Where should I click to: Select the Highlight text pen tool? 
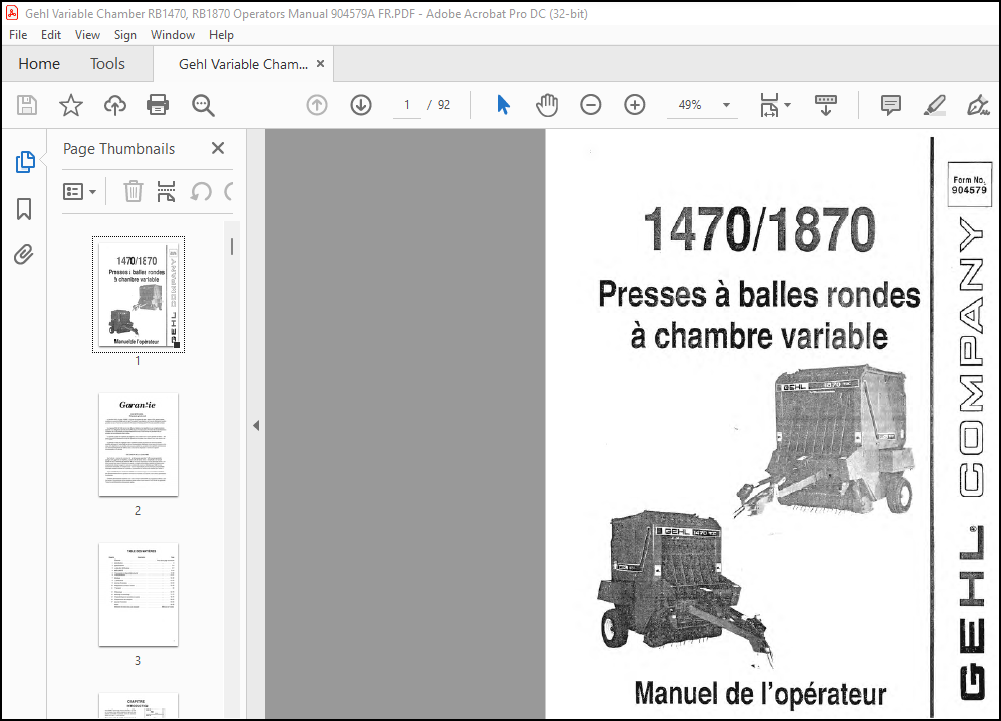click(935, 105)
